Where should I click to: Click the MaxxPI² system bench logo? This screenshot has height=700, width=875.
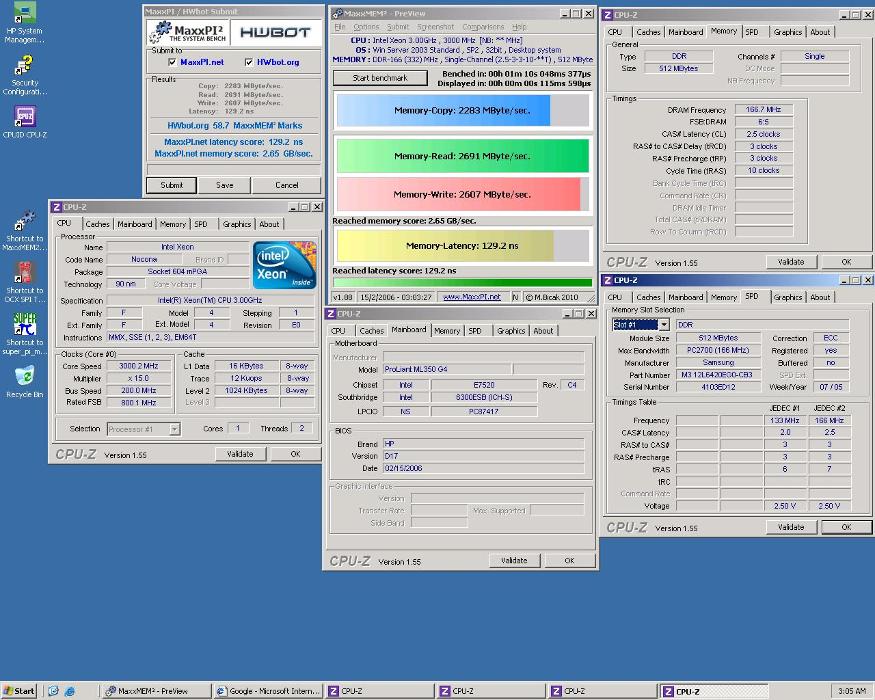coord(188,32)
